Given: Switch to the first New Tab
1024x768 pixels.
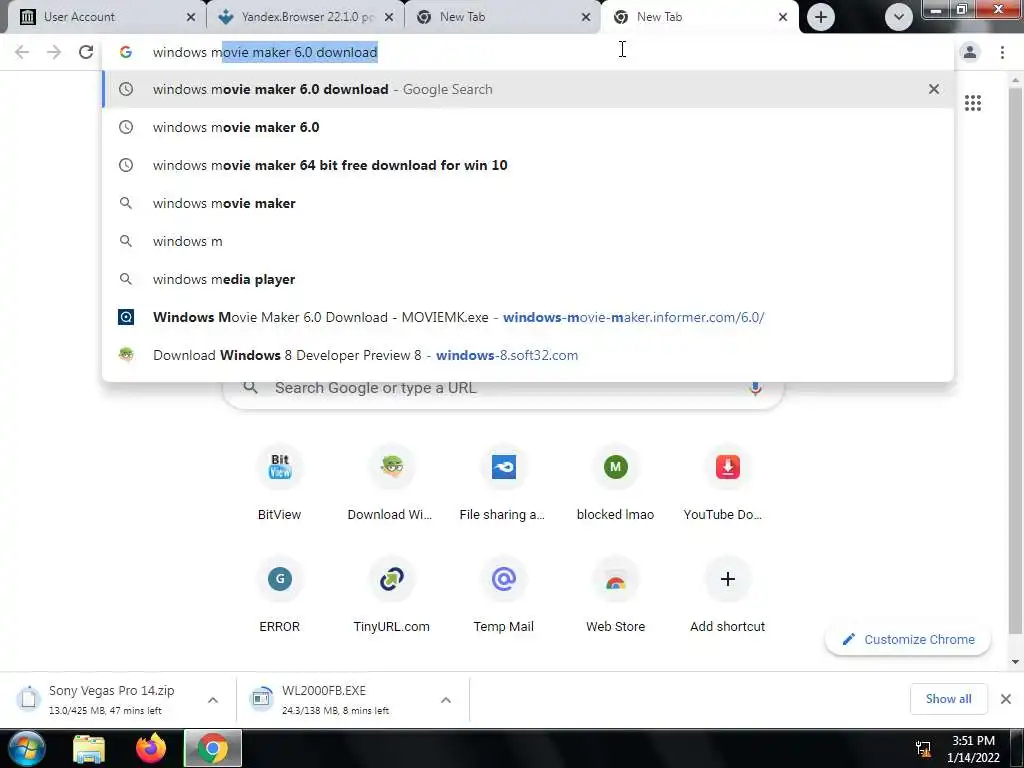Looking at the screenshot, I should [x=503, y=17].
